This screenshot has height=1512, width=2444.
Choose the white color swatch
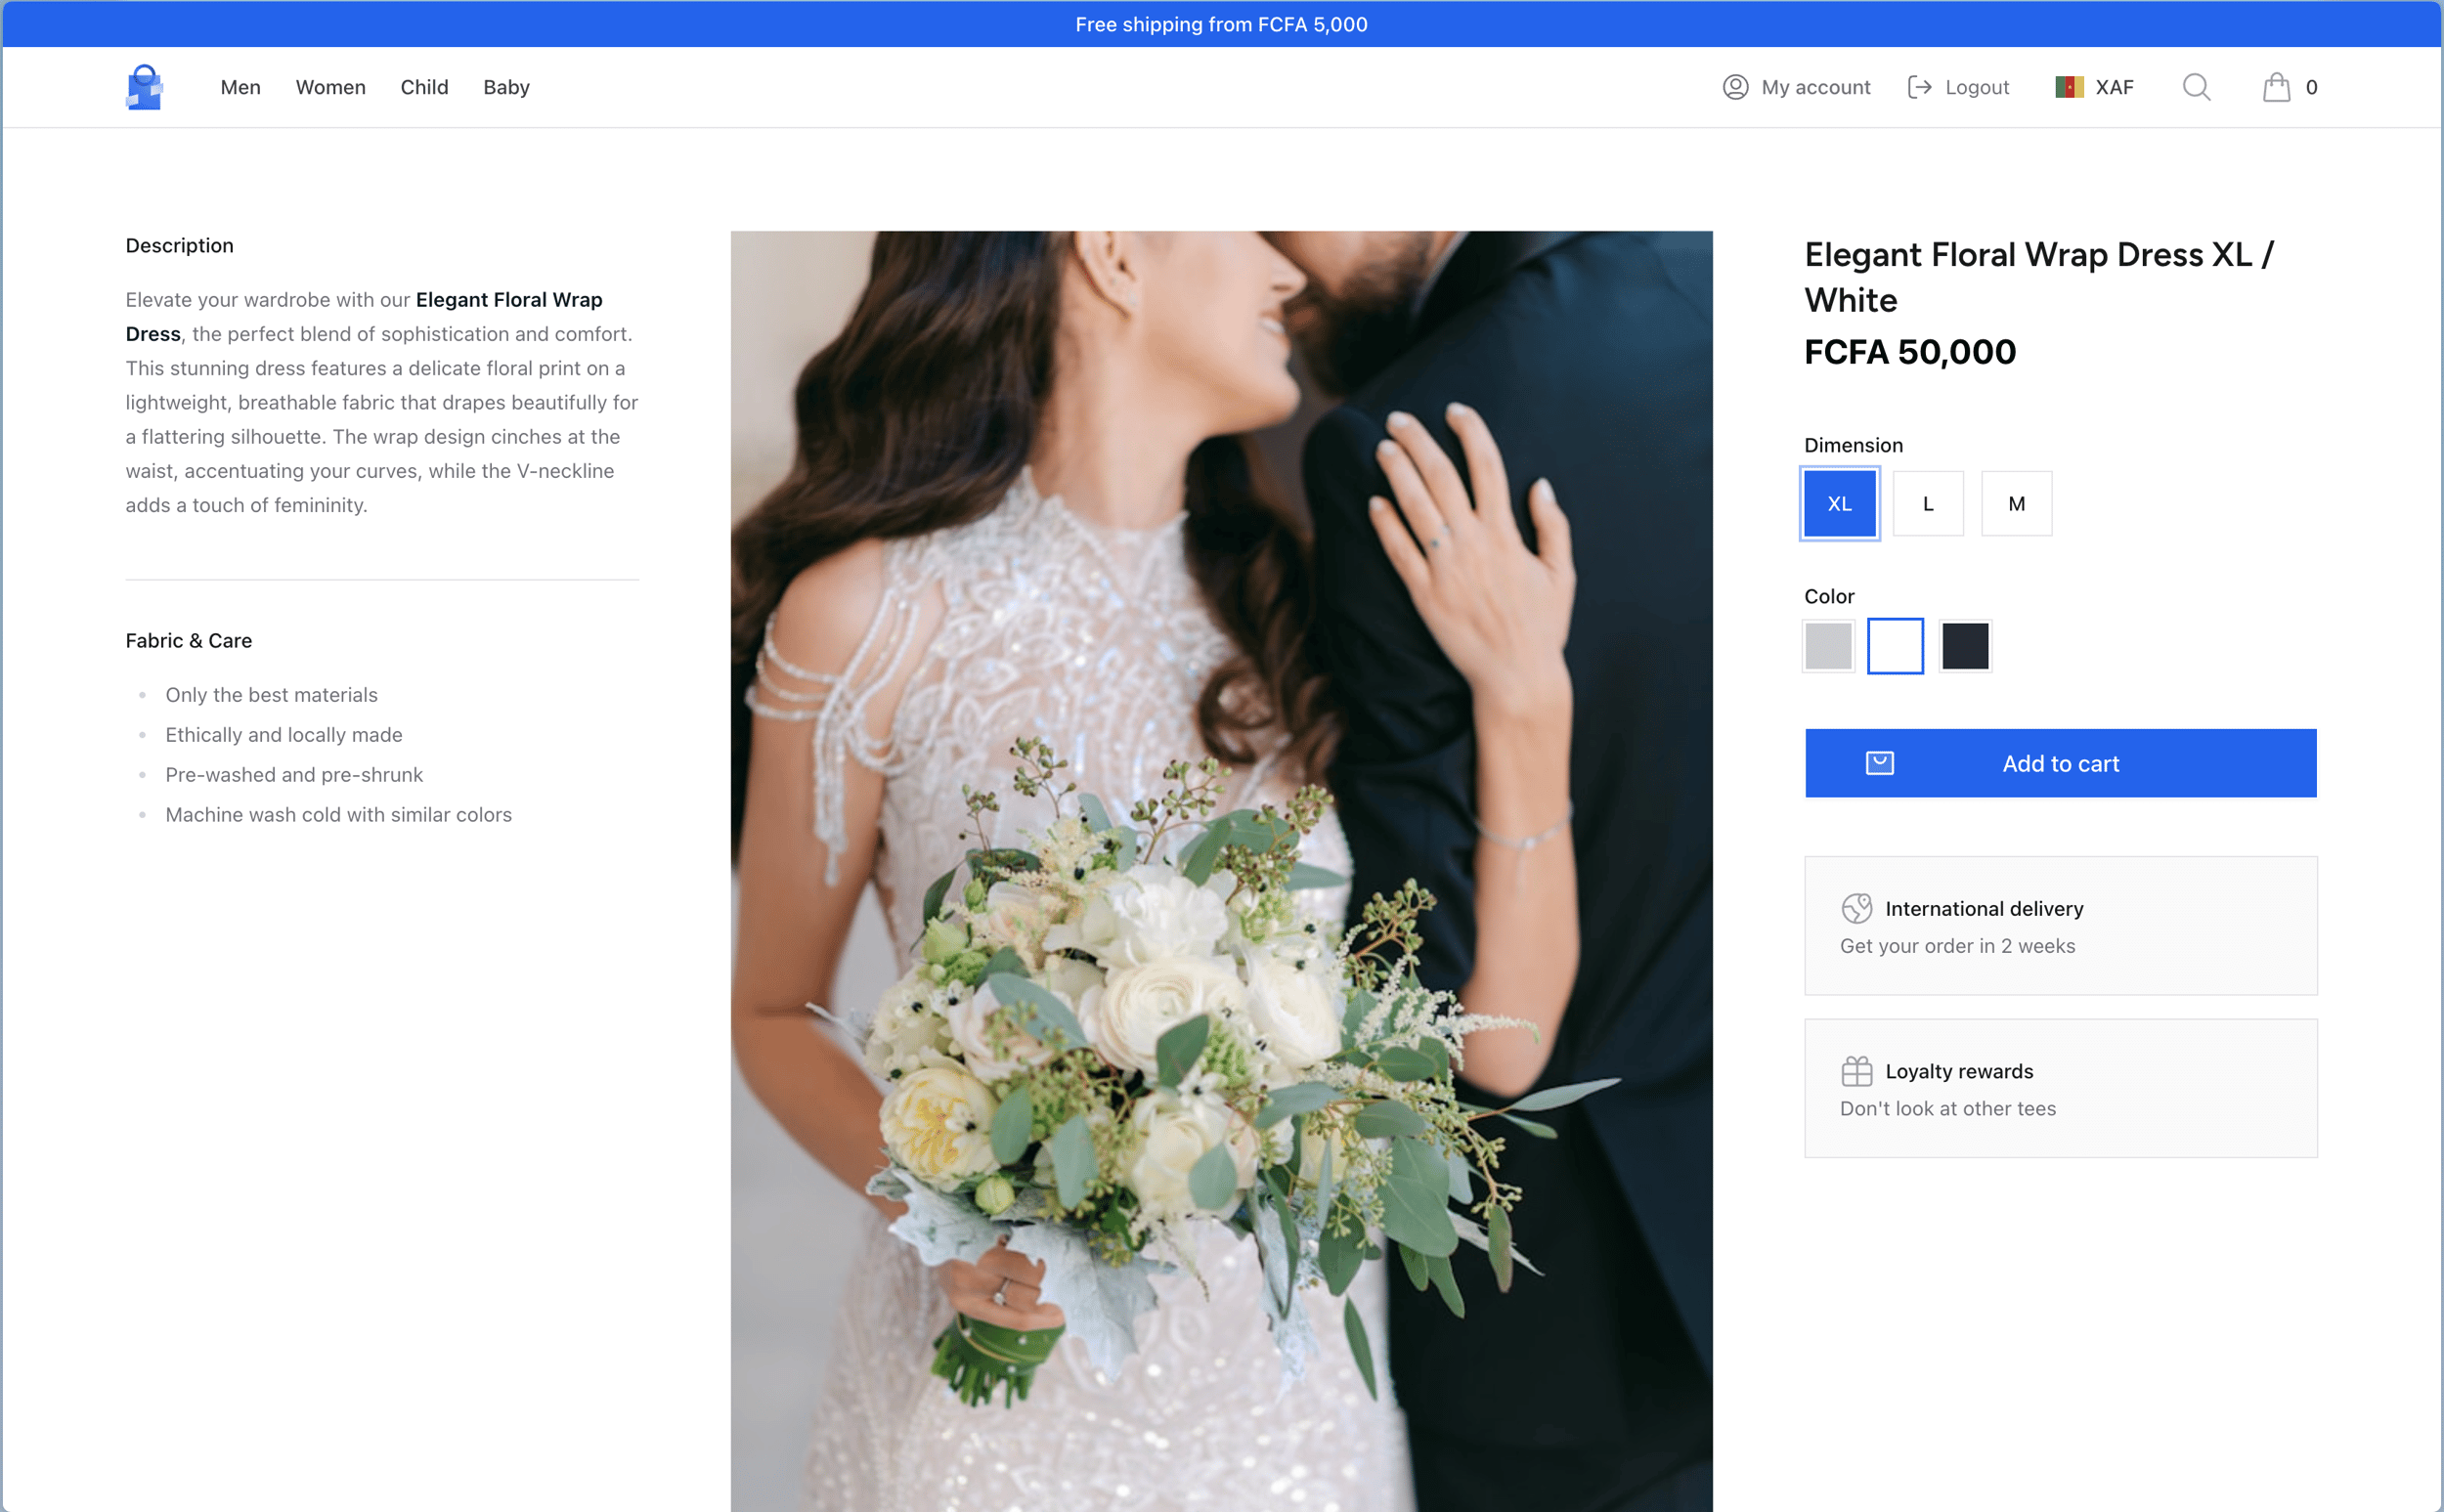[x=1896, y=646]
